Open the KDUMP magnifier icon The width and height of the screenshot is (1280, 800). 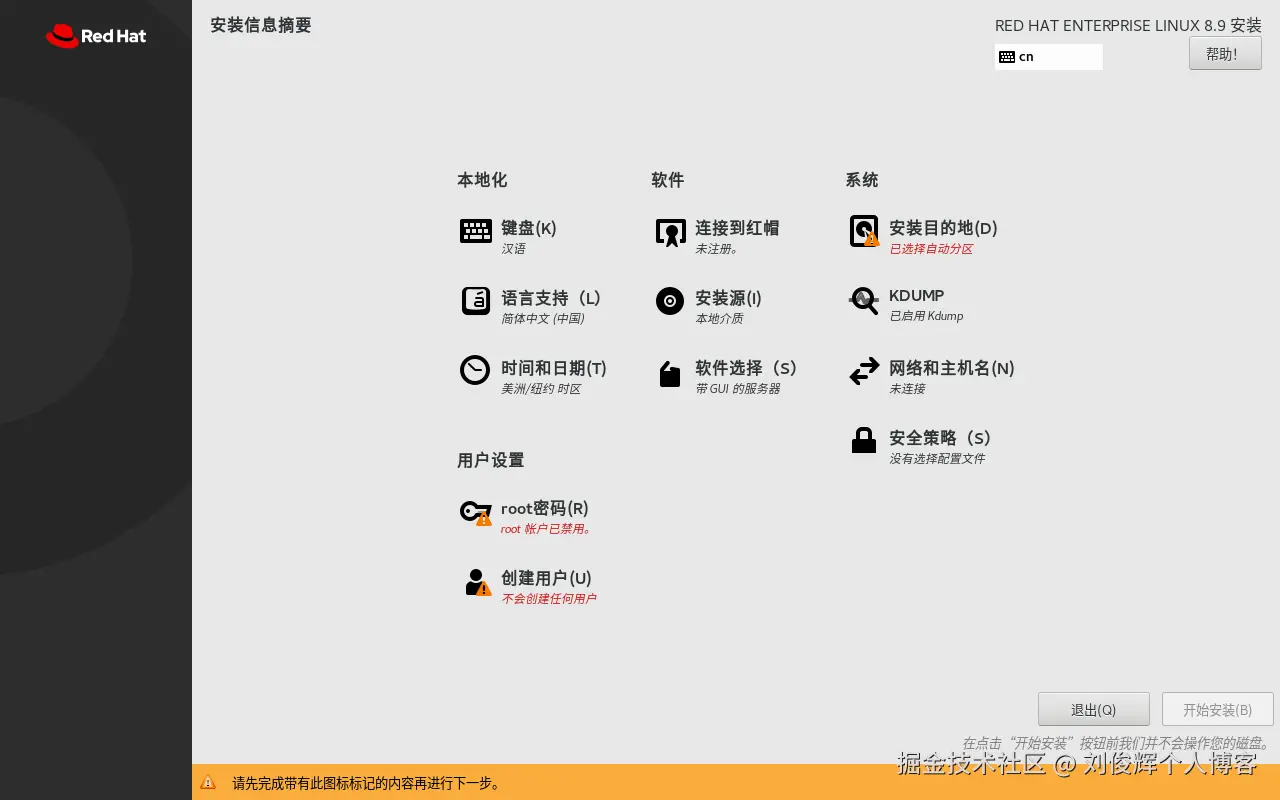864,301
